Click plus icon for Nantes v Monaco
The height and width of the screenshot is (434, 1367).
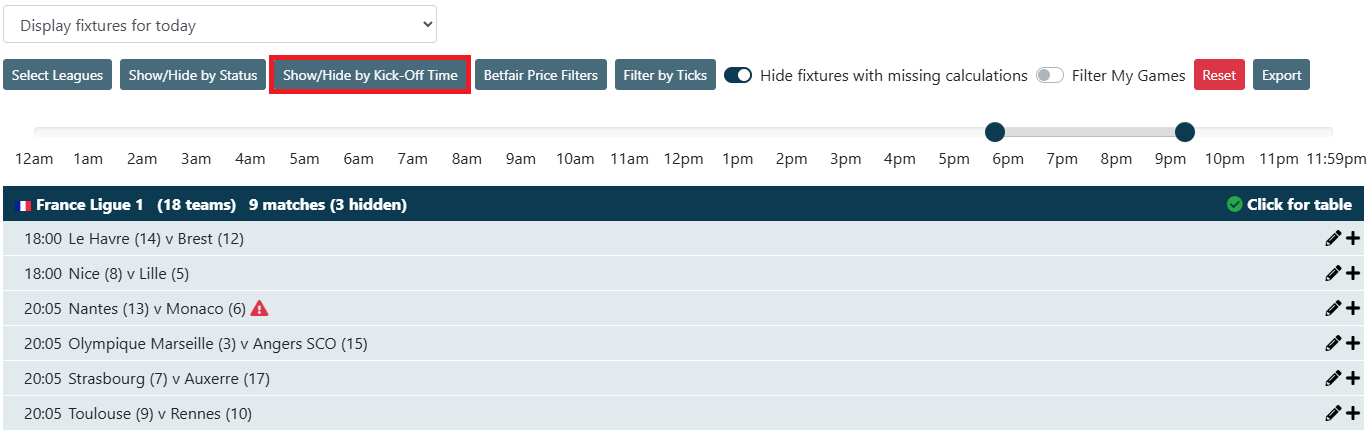tap(1353, 308)
